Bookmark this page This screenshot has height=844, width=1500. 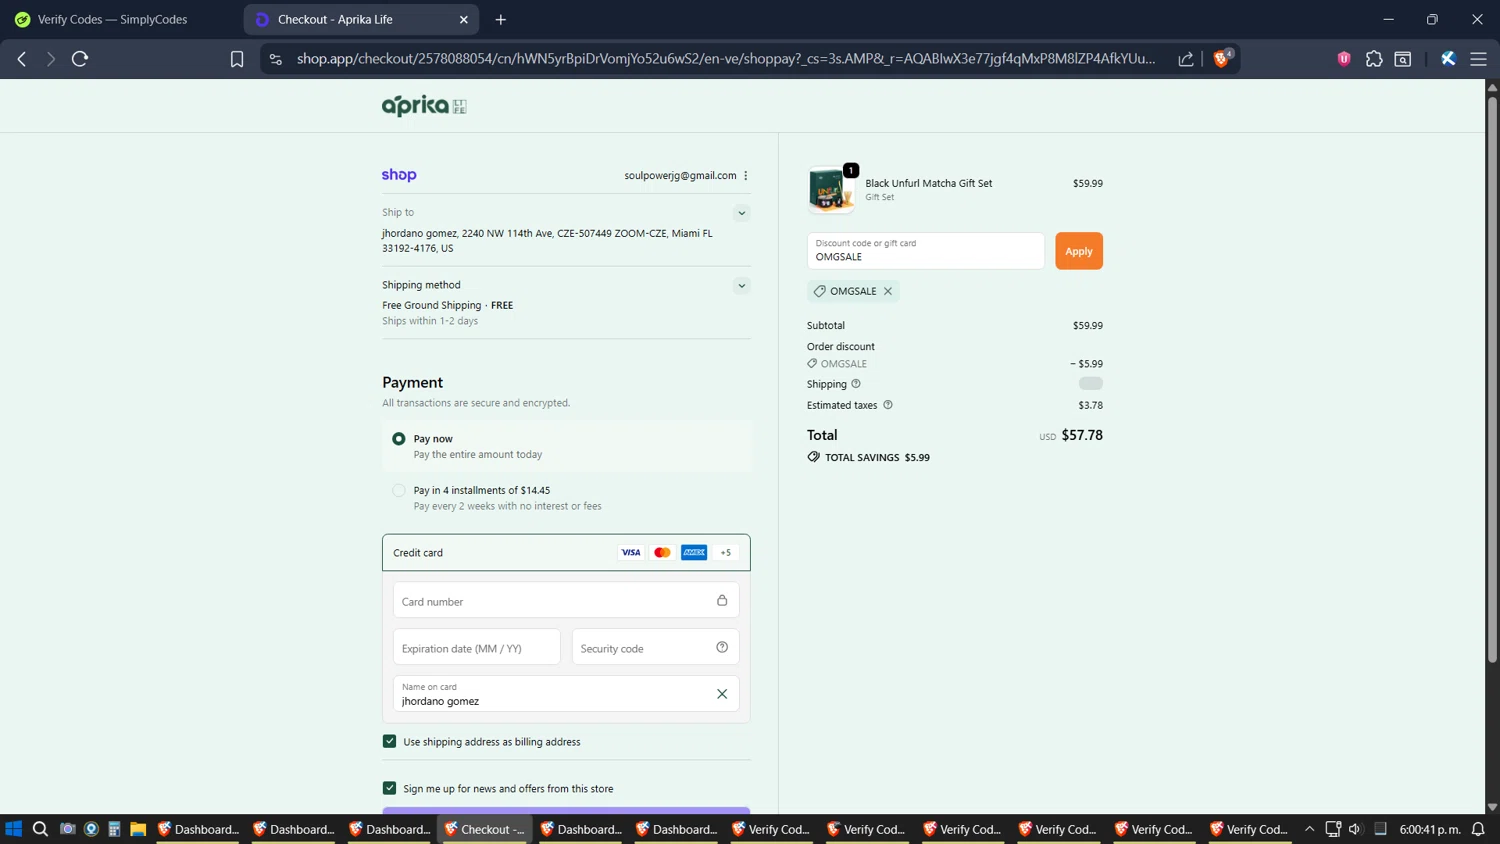click(x=237, y=59)
